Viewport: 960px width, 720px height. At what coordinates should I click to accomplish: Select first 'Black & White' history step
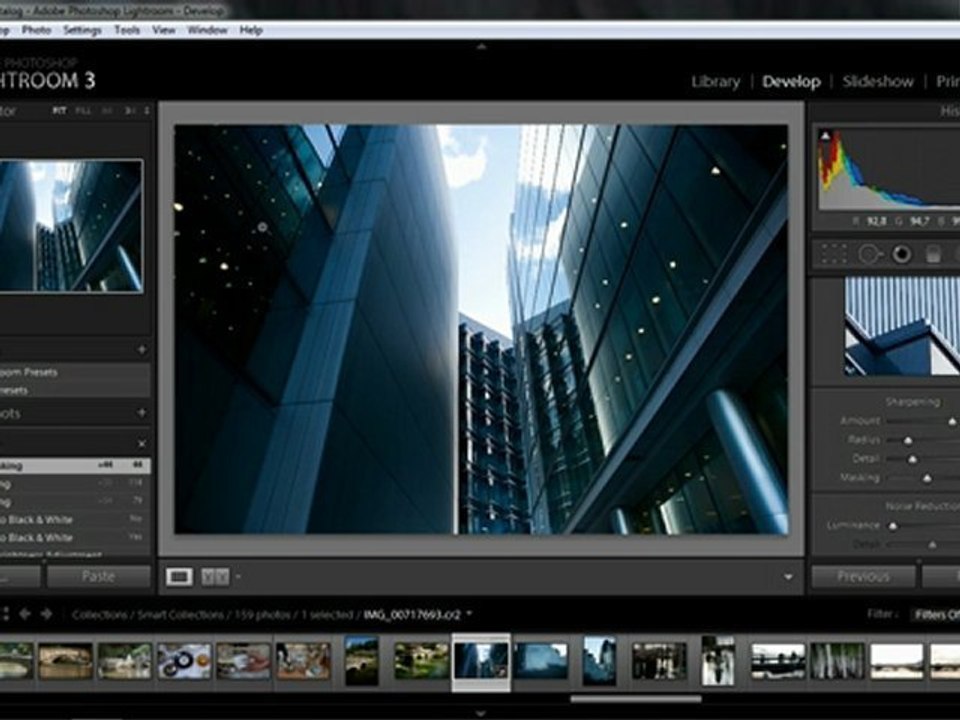click(75, 519)
